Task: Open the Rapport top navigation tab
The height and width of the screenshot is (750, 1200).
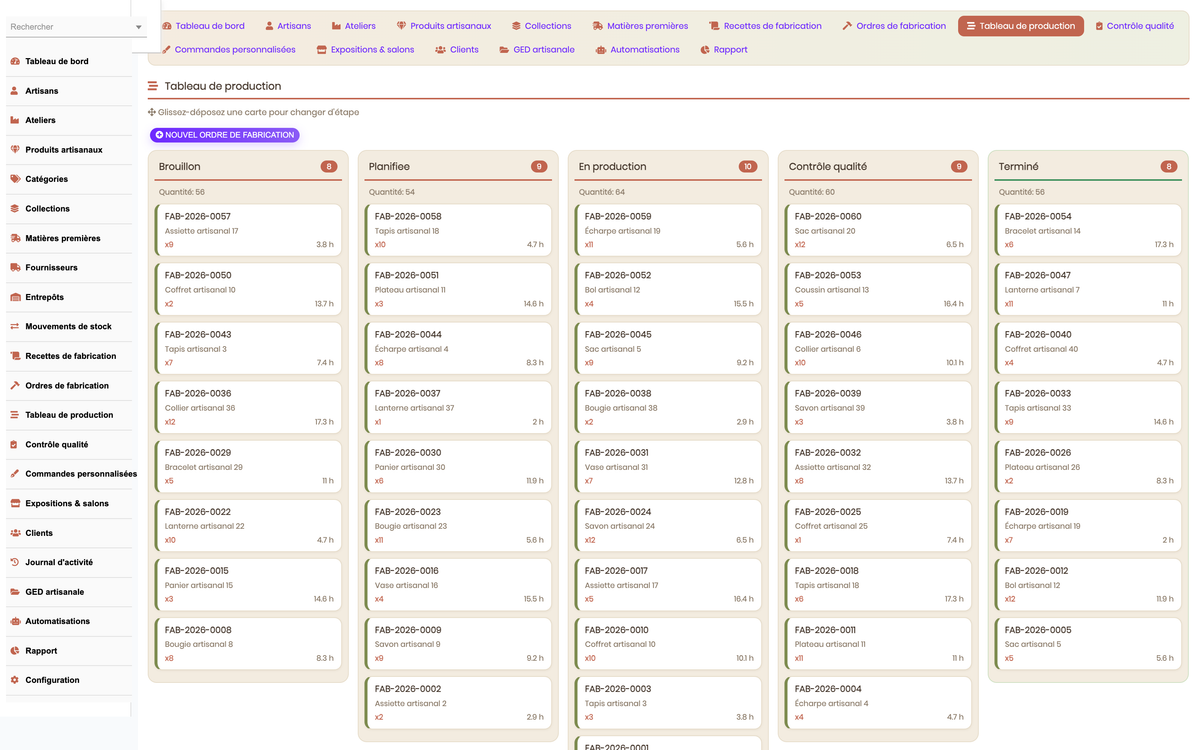Action: pos(724,49)
